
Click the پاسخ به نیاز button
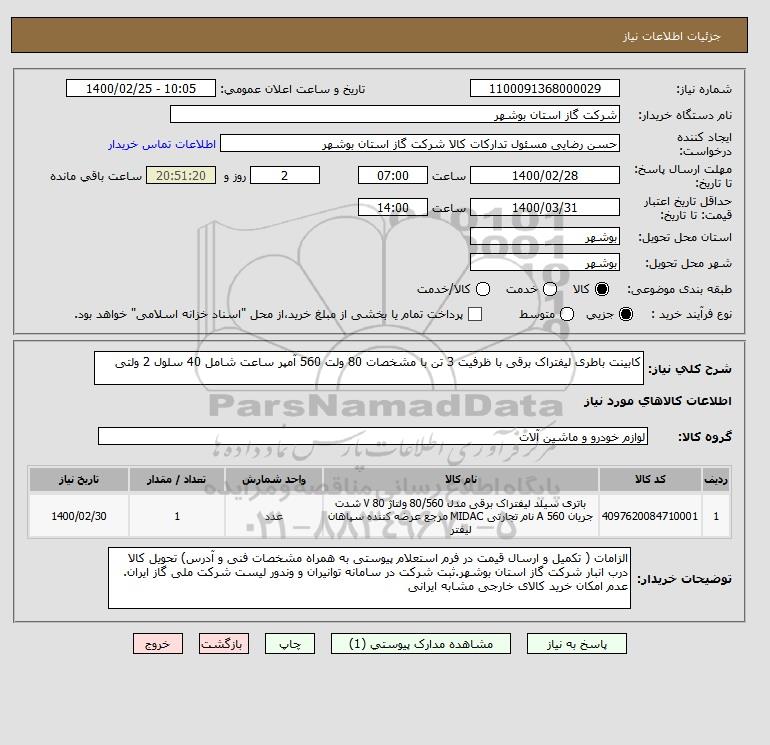[577, 644]
